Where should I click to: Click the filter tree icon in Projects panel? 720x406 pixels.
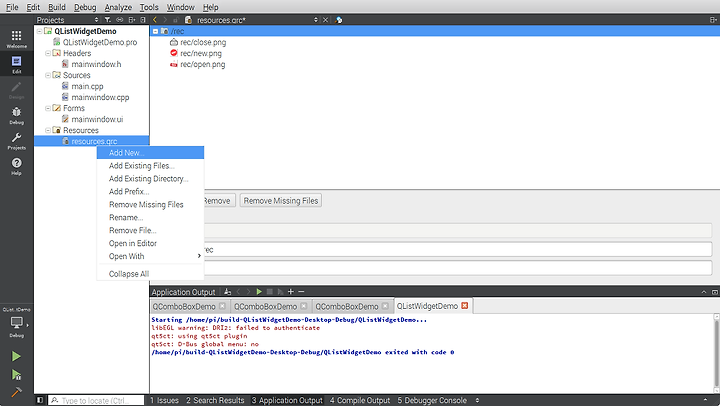pyautogui.click(x=107, y=20)
